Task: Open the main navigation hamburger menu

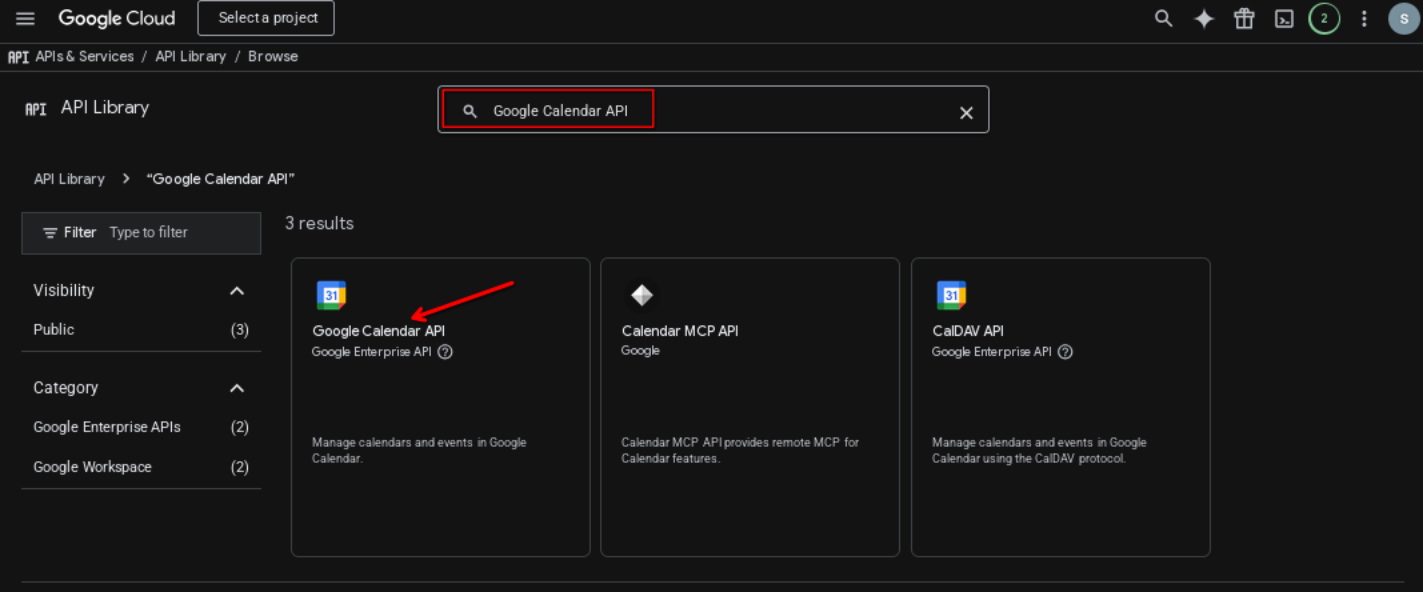Action: 25,18
